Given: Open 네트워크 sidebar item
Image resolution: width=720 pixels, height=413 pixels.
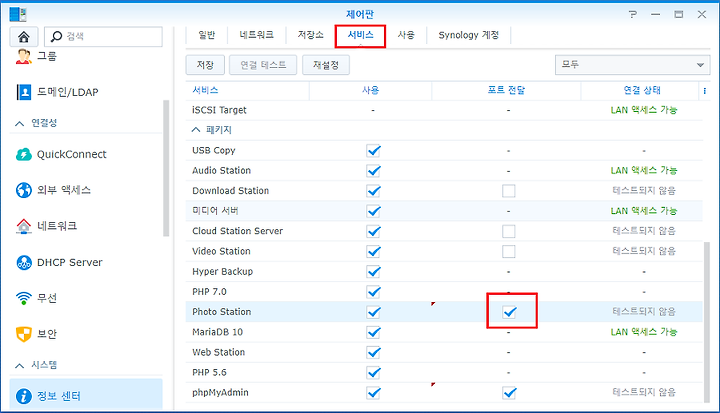Looking at the screenshot, I should [x=46, y=226].
